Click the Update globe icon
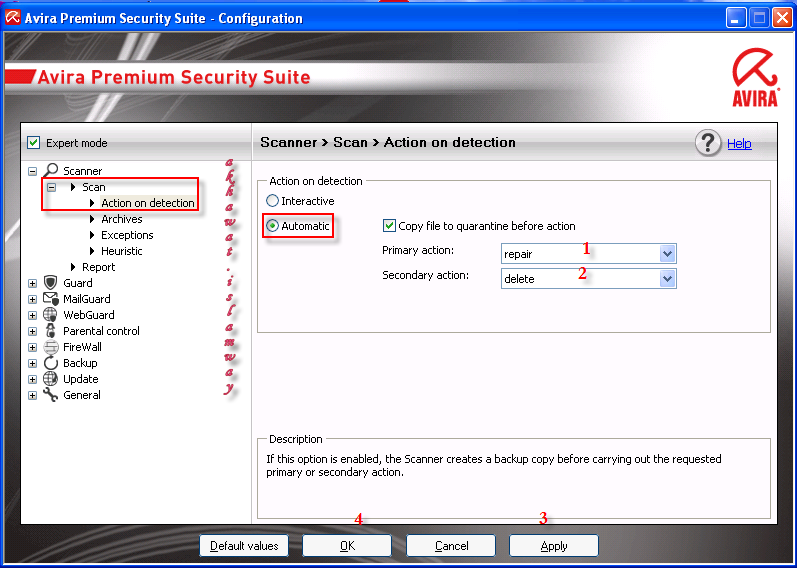The height and width of the screenshot is (568, 797). point(51,379)
